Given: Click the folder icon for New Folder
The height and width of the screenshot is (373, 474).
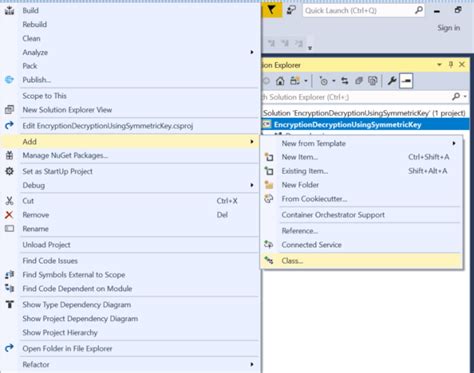Looking at the screenshot, I should tap(269, 185).
